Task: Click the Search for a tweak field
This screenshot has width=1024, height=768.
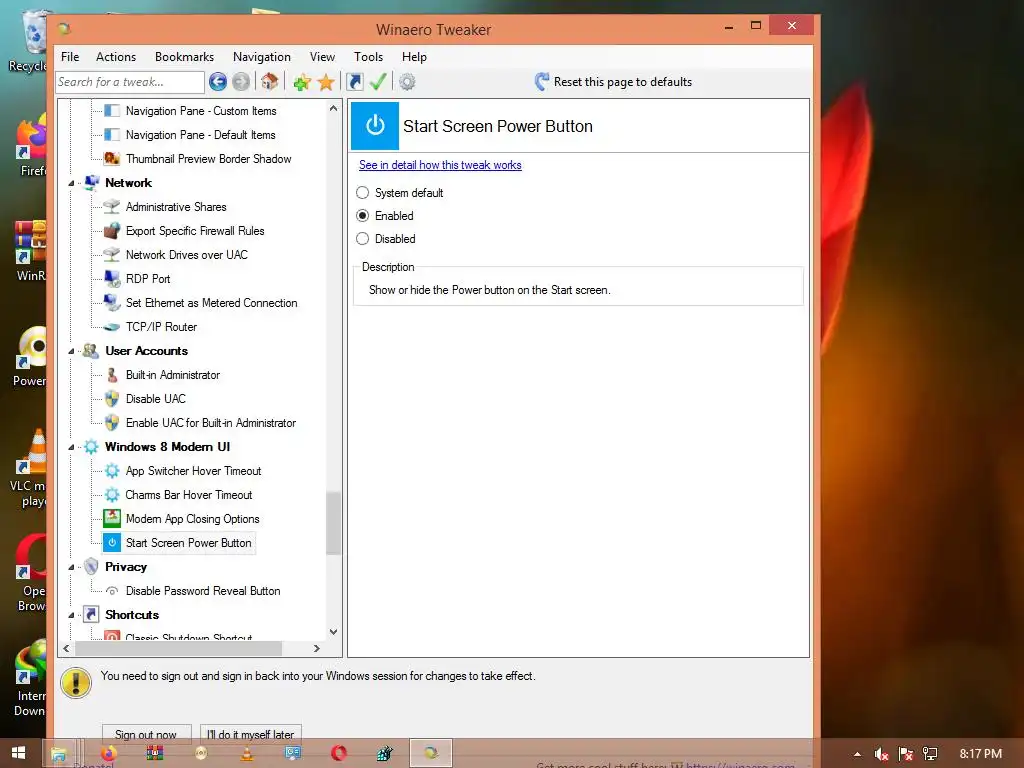Action: point(130,82)
